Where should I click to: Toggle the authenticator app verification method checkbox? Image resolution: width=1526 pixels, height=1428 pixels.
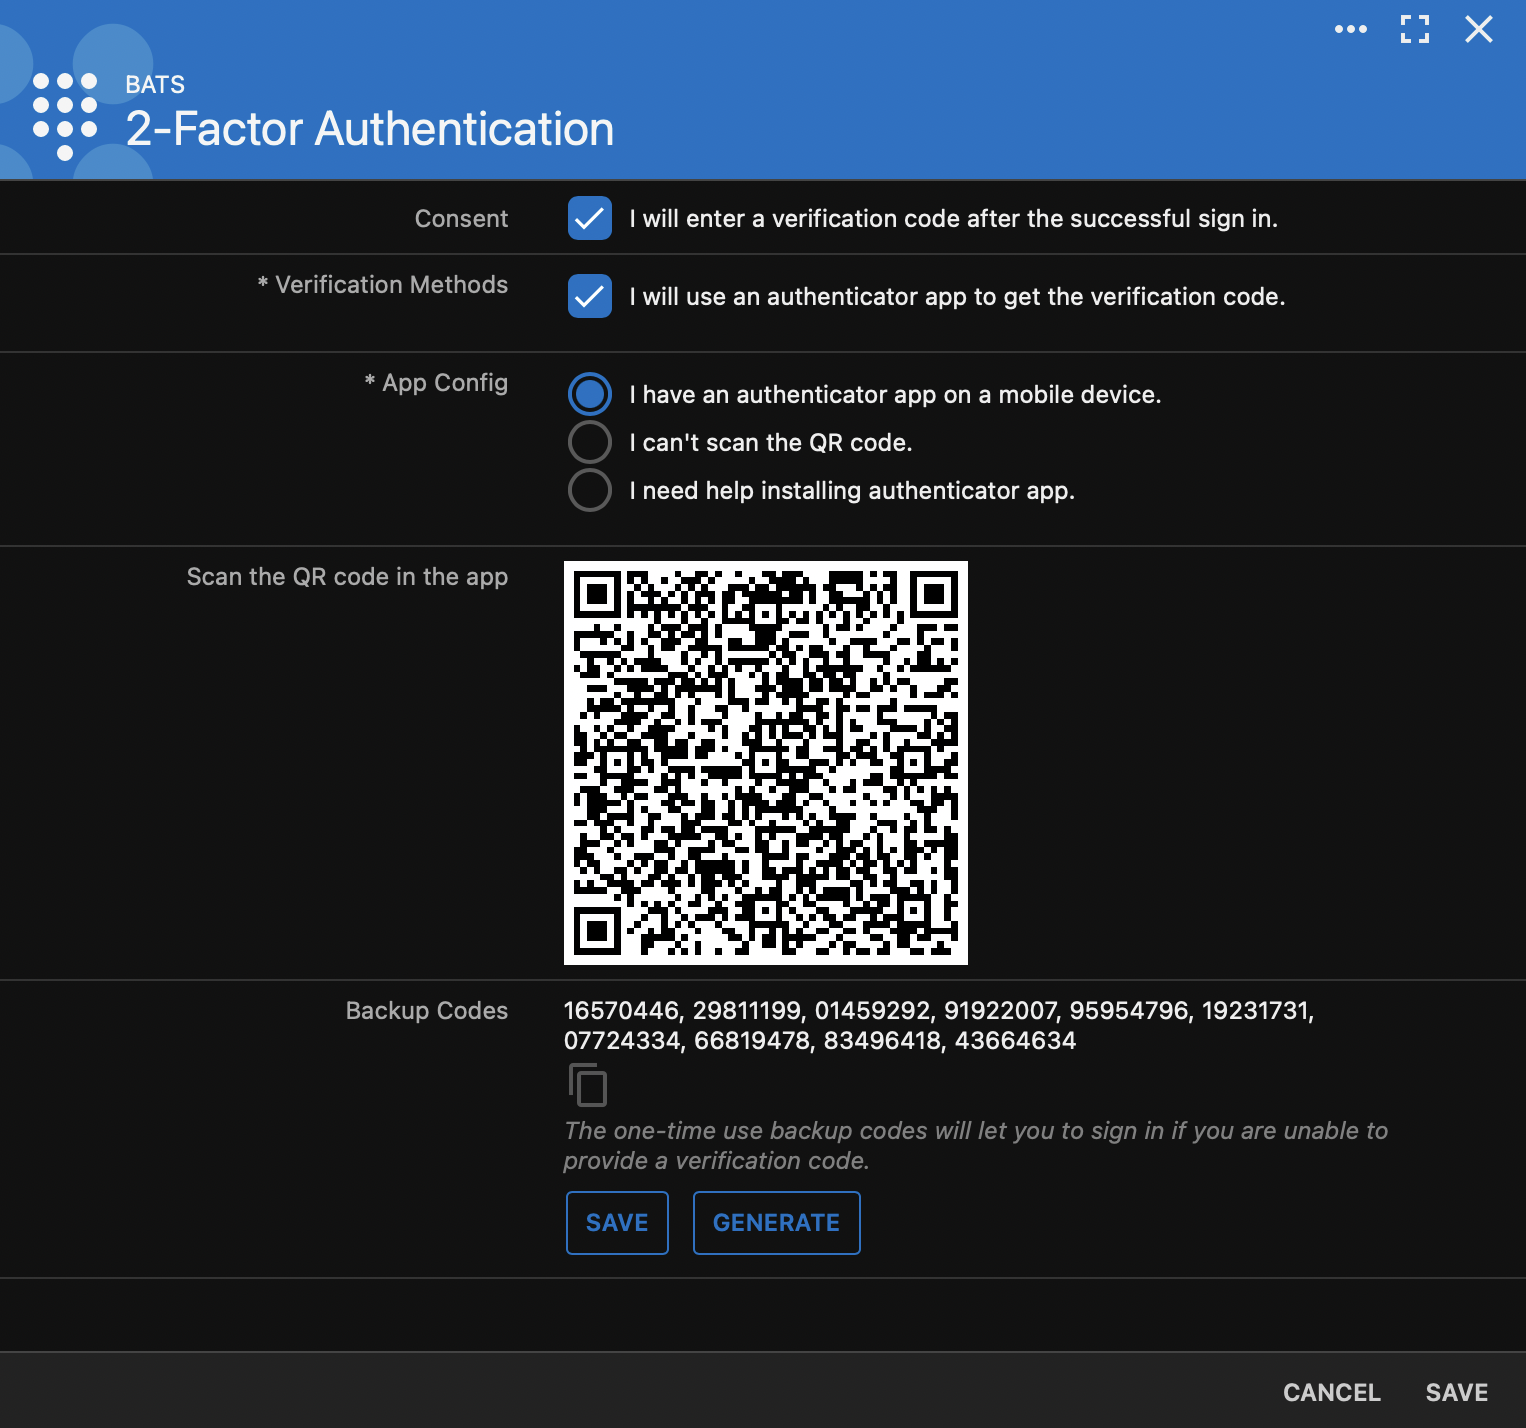click(x=589, y=296)
